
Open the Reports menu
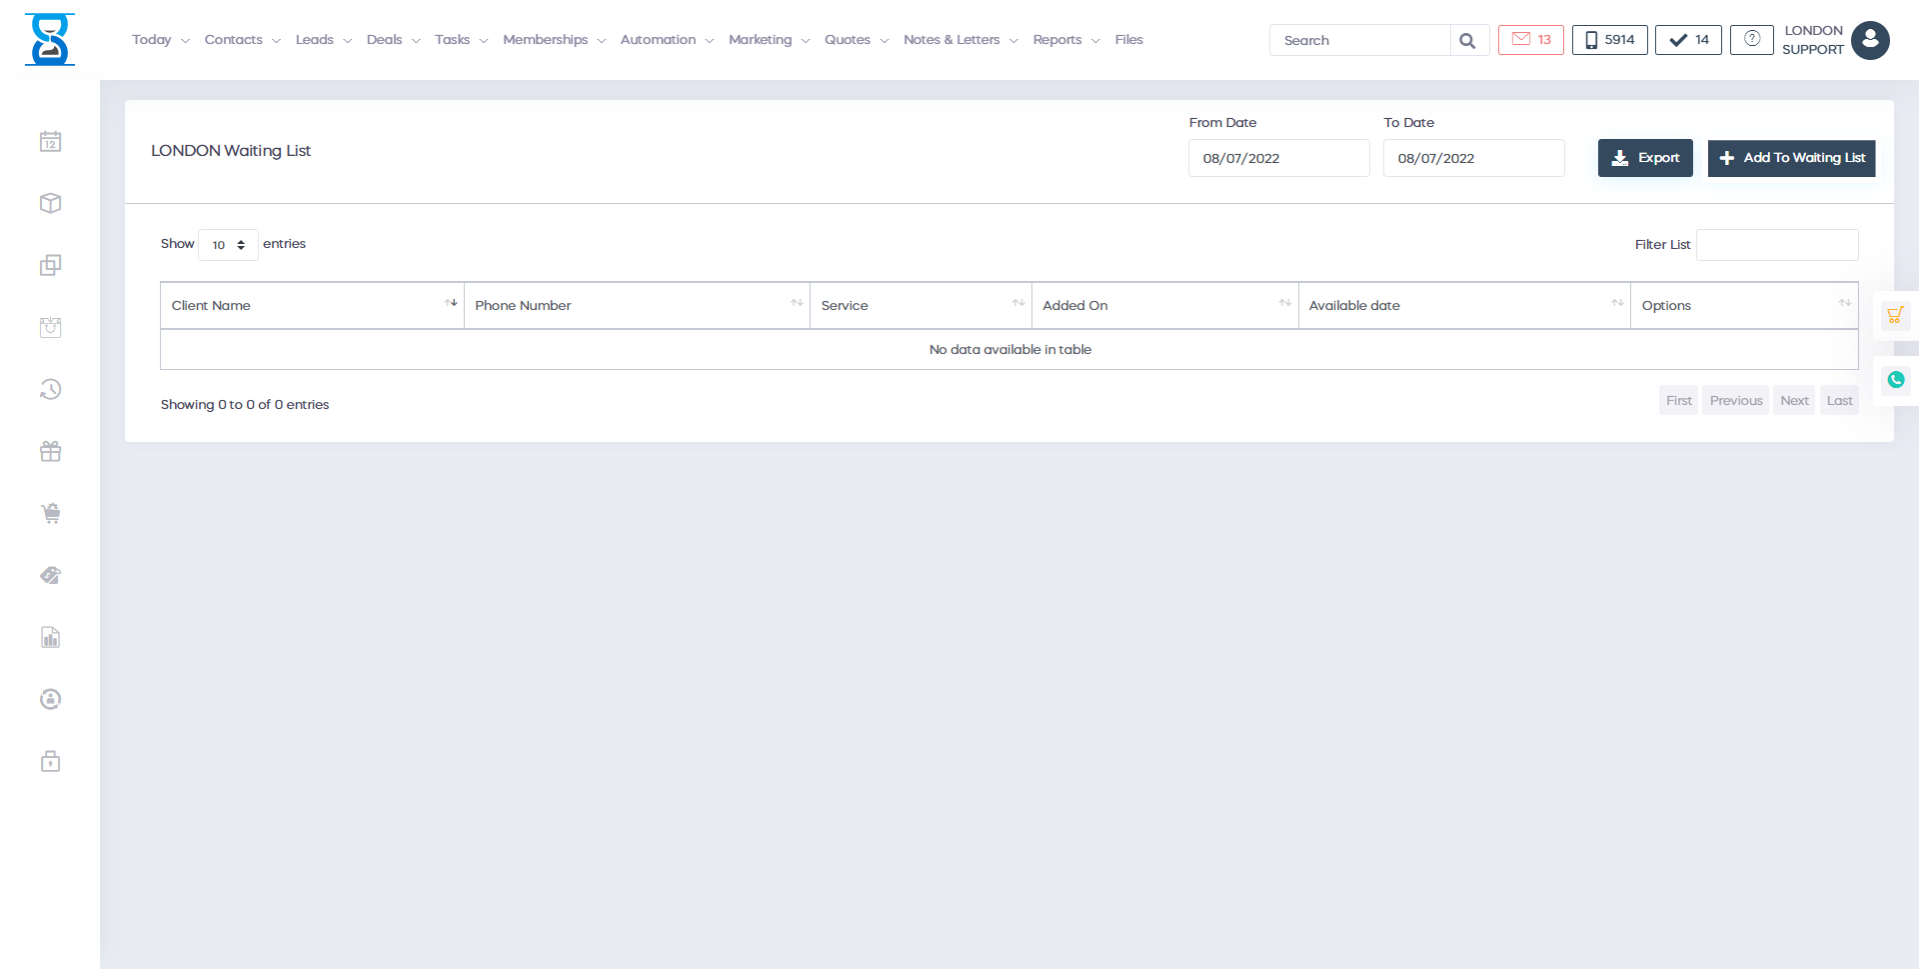click(x=1066, y=40)
